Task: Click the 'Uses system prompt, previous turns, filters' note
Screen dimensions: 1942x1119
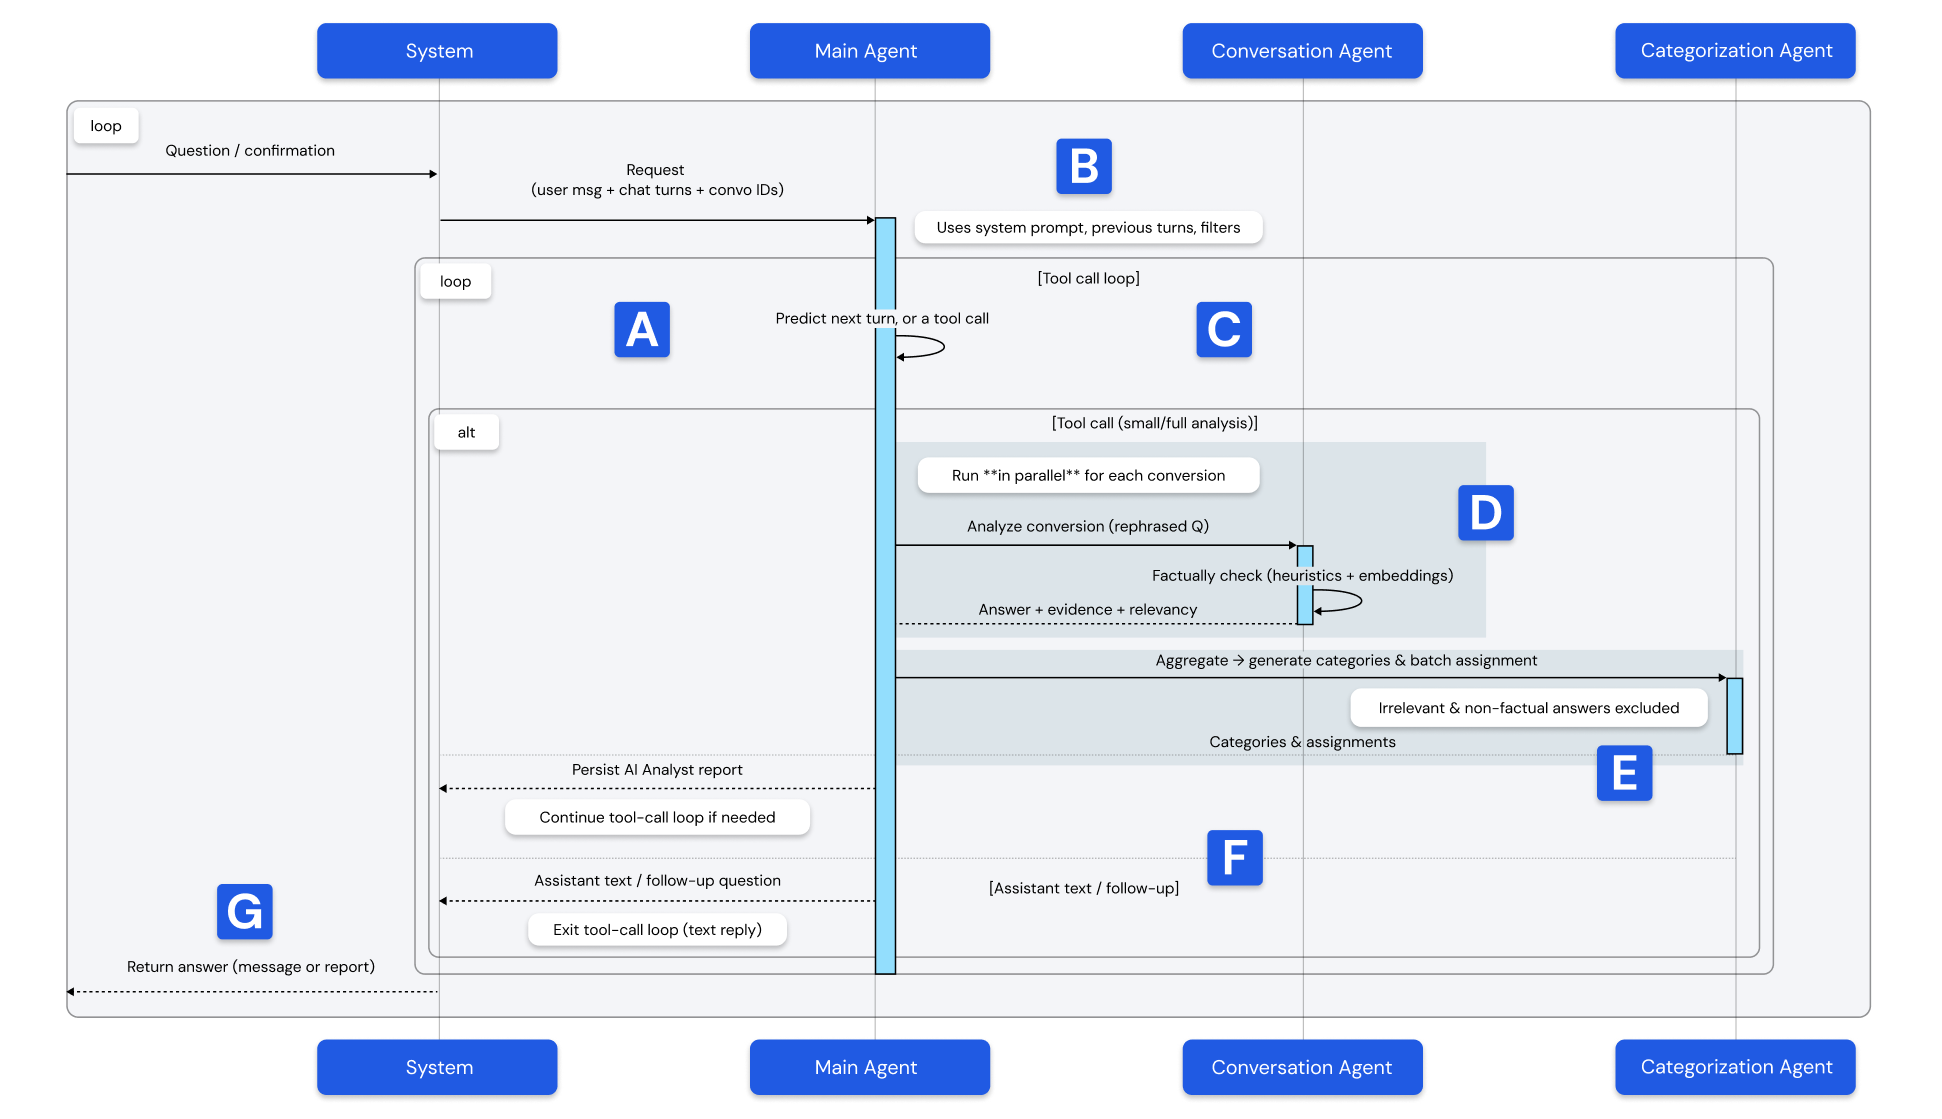Action: point(1088,228)
